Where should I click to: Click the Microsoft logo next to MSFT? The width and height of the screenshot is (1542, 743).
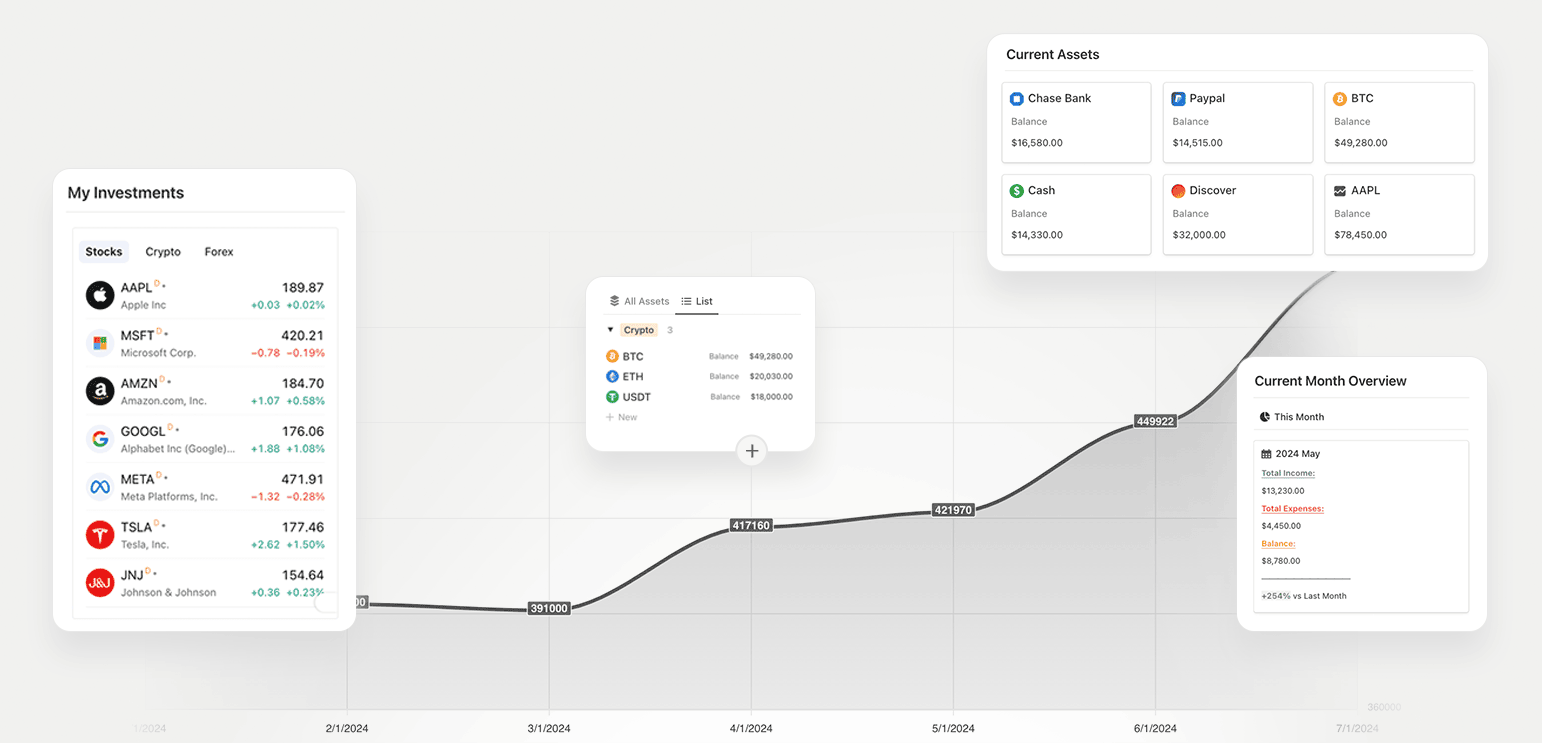pos(99,343)
